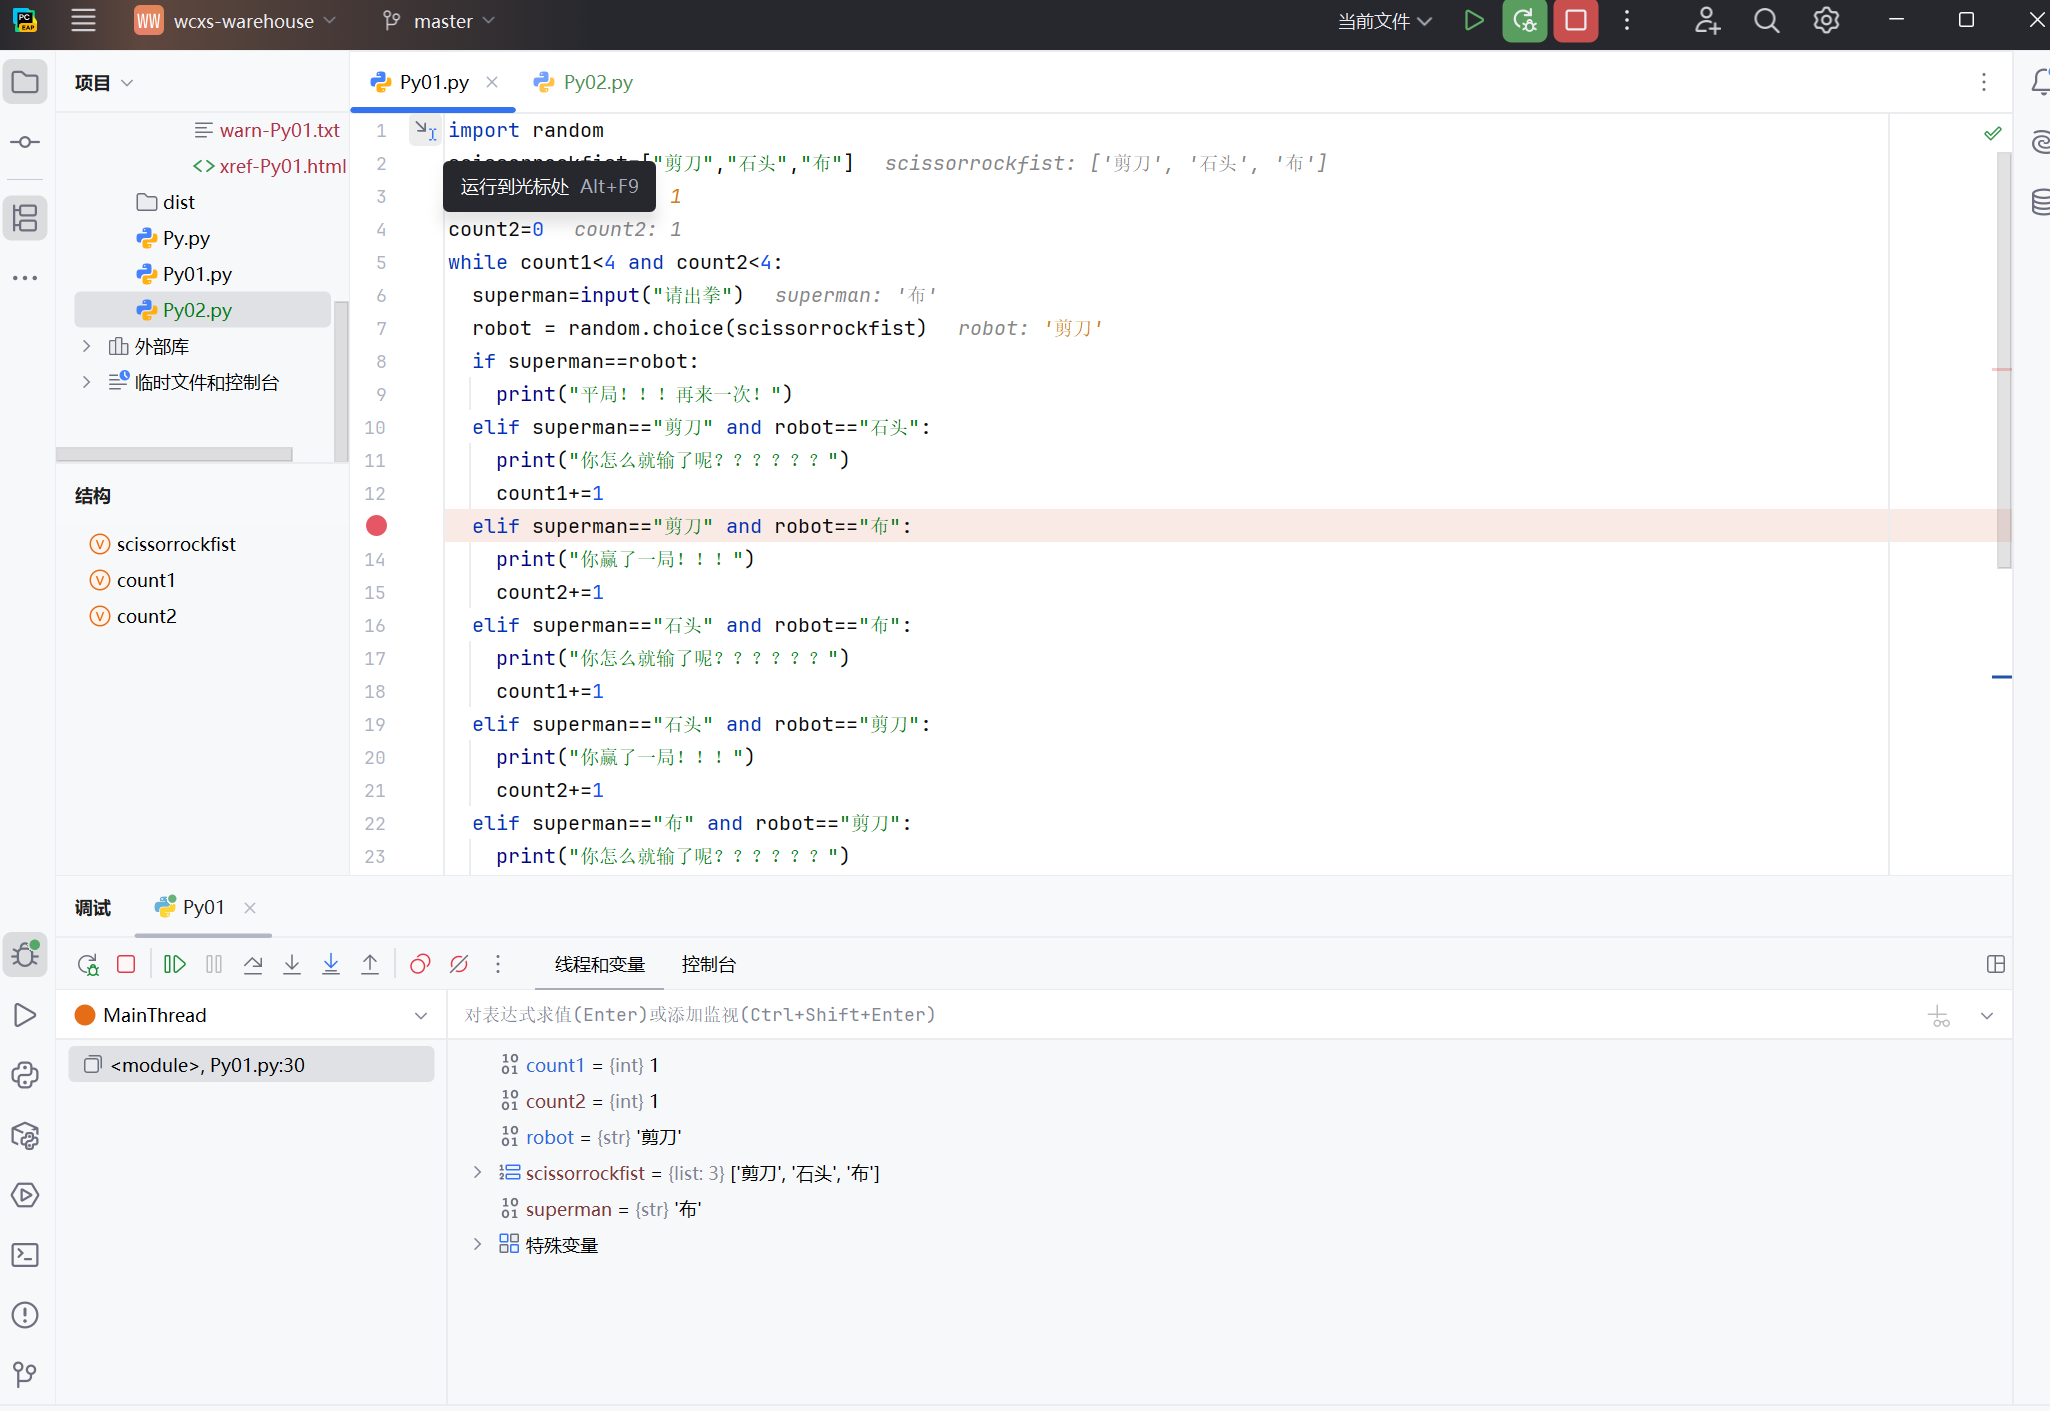The height and width of the screenshot is (1411, 2050).
Task: Open the Terminal tool window icon
Action: pos(25,1255)
